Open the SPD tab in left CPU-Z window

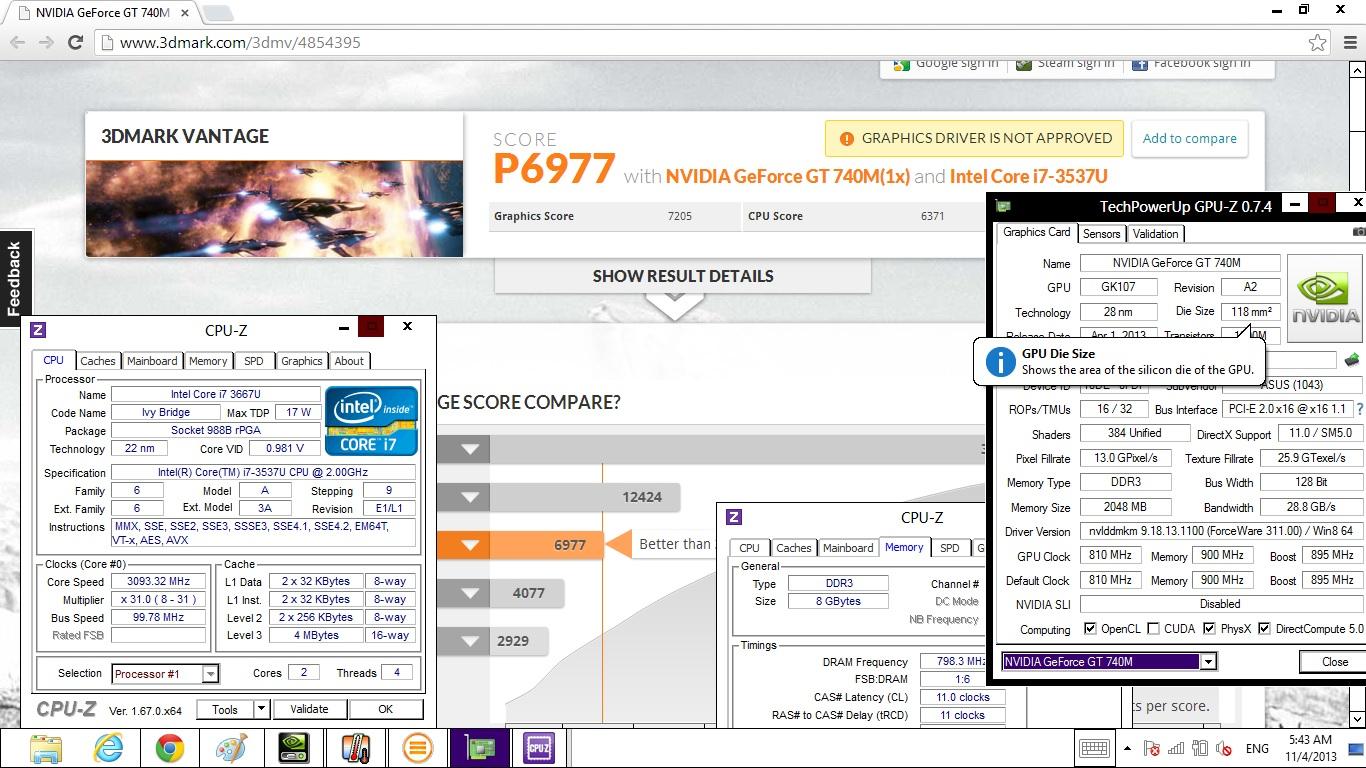coord(254,361)
